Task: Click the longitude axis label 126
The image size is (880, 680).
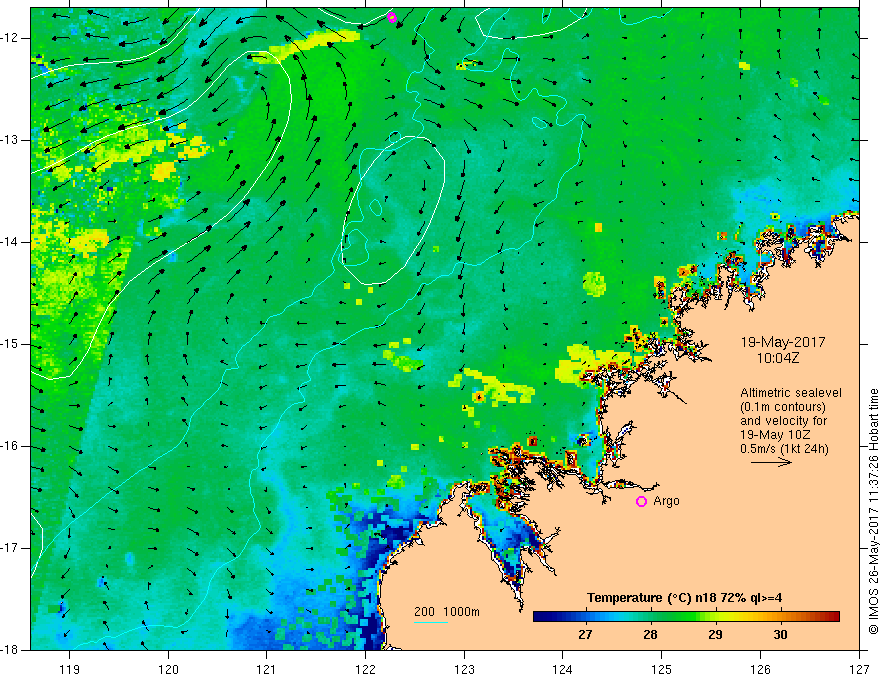Action: [760, 669]
